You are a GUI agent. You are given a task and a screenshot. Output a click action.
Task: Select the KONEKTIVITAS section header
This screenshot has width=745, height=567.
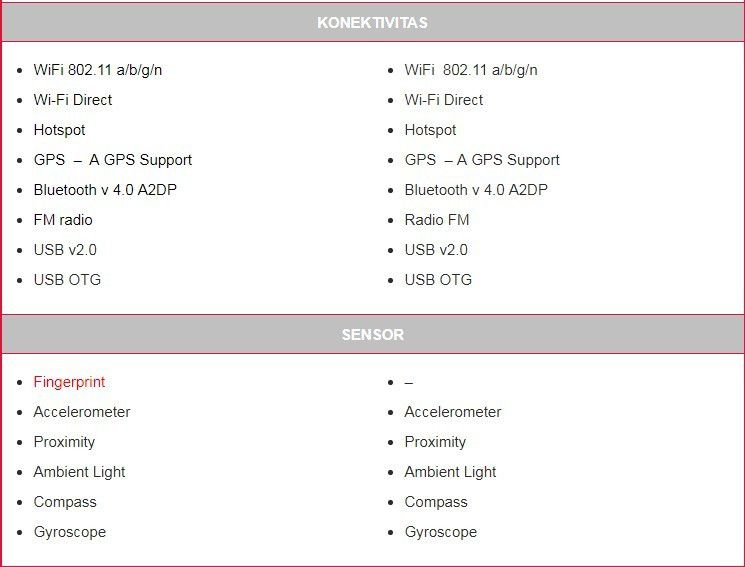(x=372, y=22)
